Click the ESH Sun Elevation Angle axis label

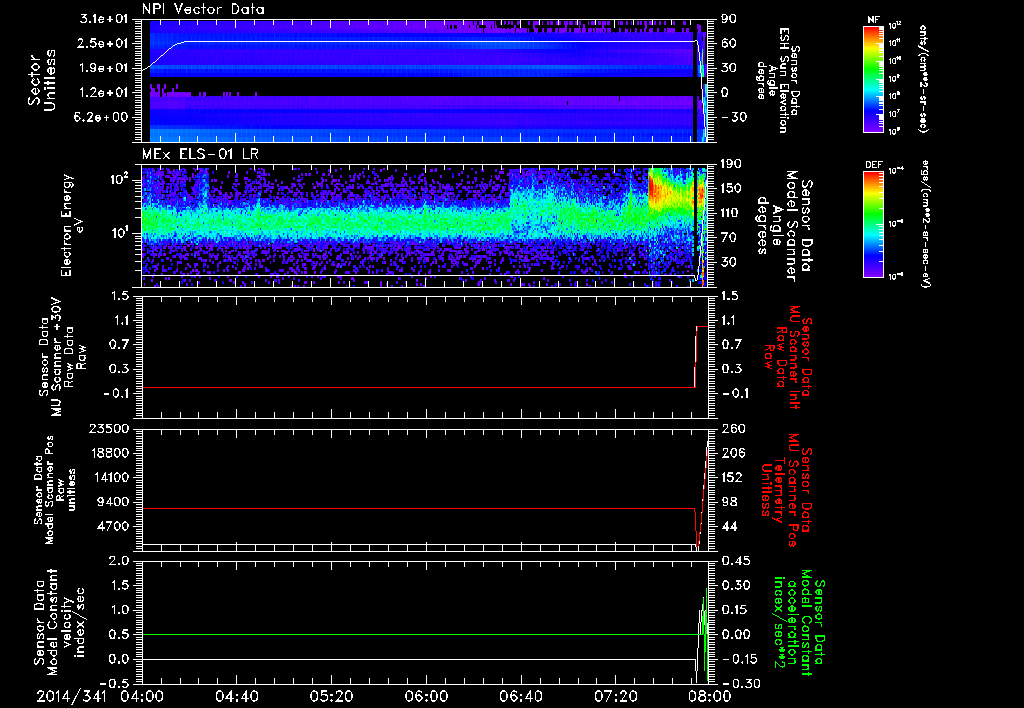pos(778,80)
